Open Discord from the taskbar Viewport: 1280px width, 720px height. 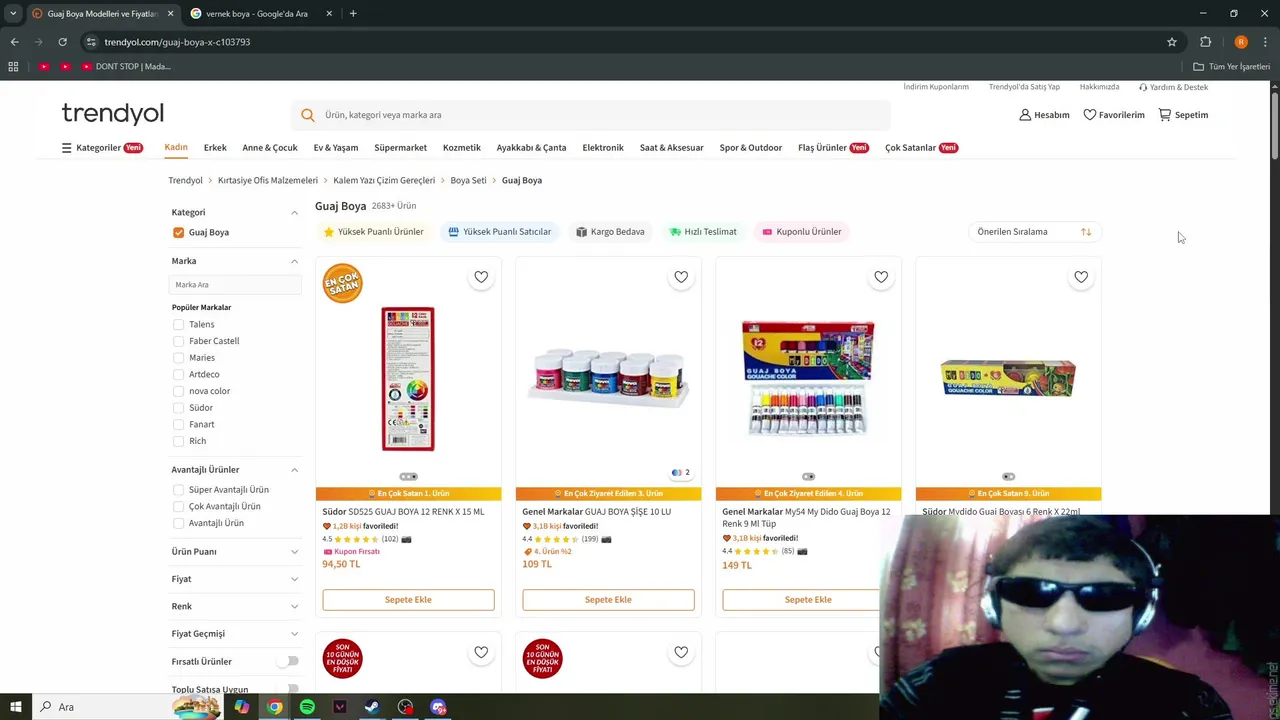[x=438, y=707]
